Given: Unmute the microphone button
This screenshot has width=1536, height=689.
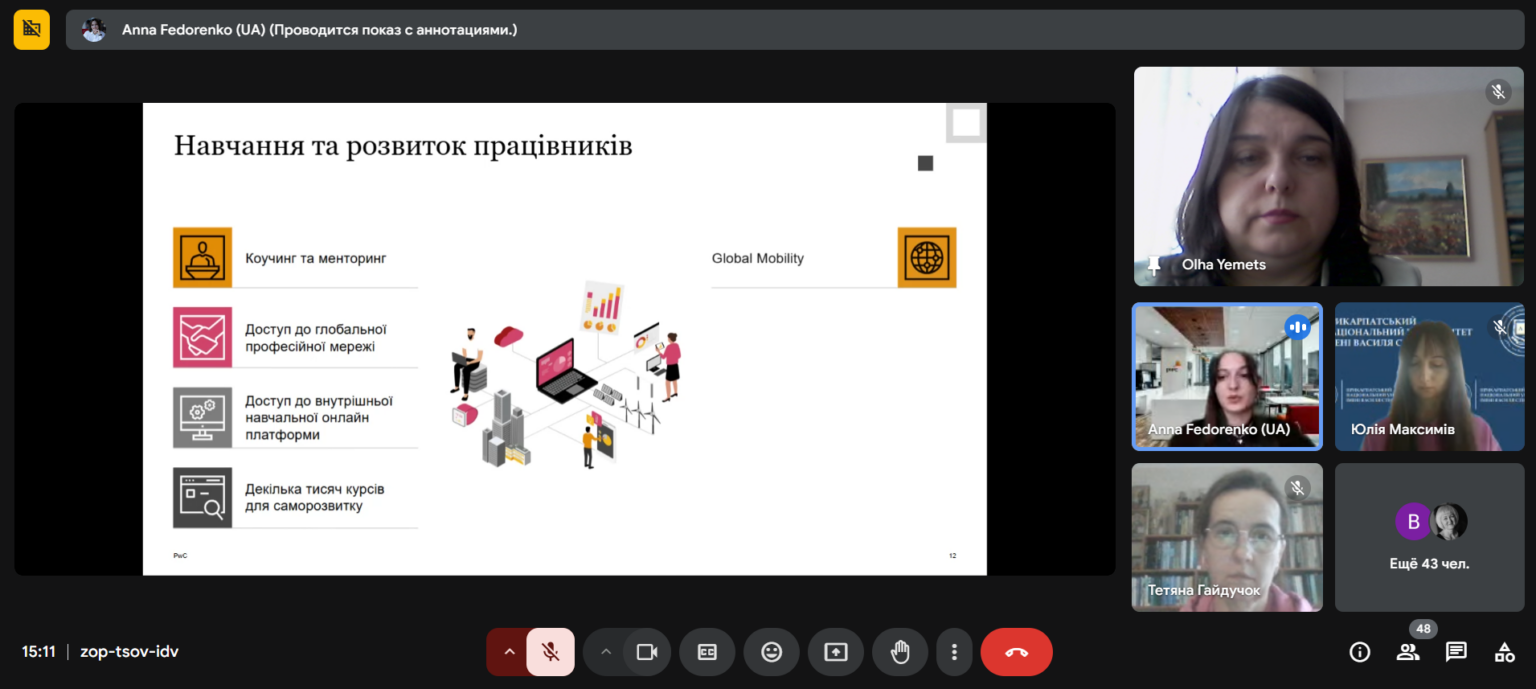Looking at the screenshot, I should [x=550, y=652].
